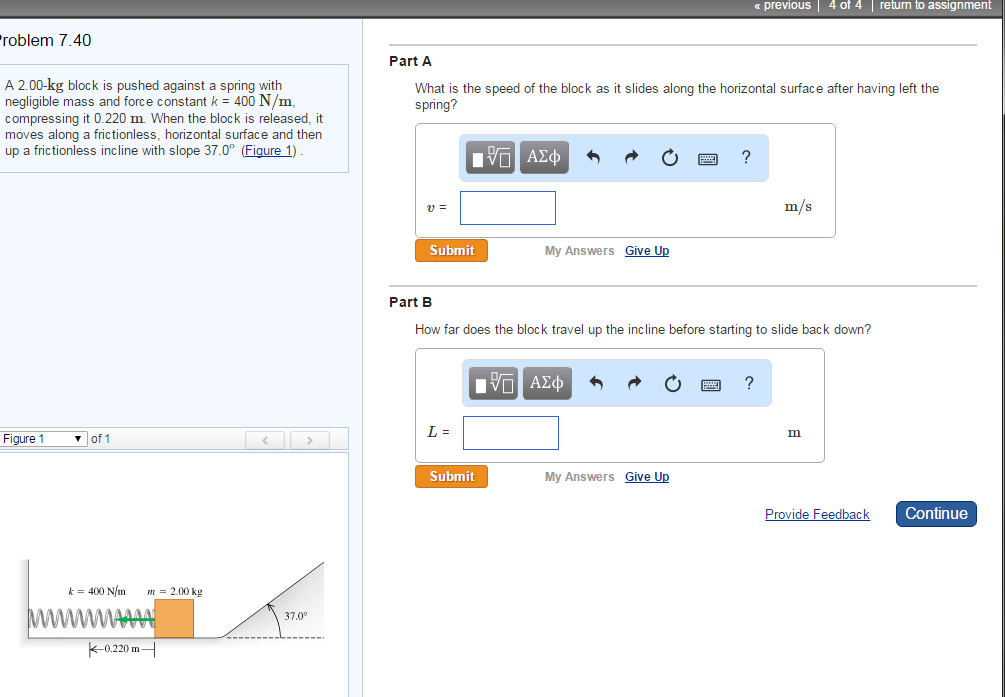This screenshot has height=697, width=1005.
Task: Reset the Part B answer with the reset icon
Action: point(672,383)
